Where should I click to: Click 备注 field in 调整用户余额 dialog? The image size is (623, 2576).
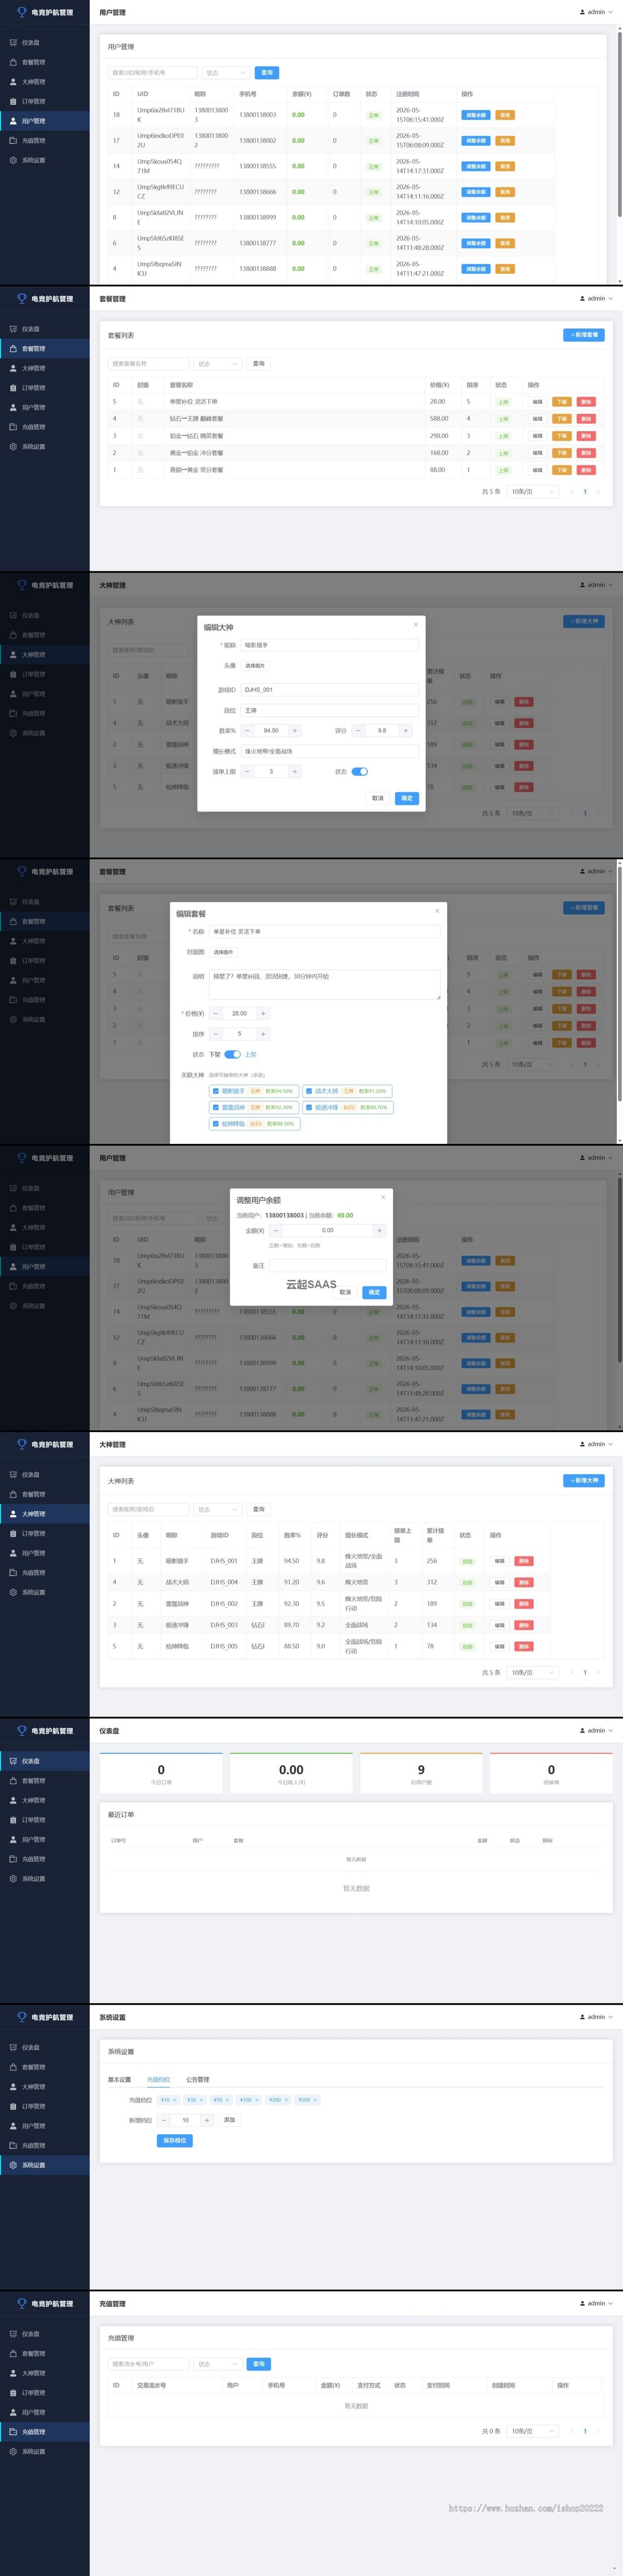(x=327, y=1265)
